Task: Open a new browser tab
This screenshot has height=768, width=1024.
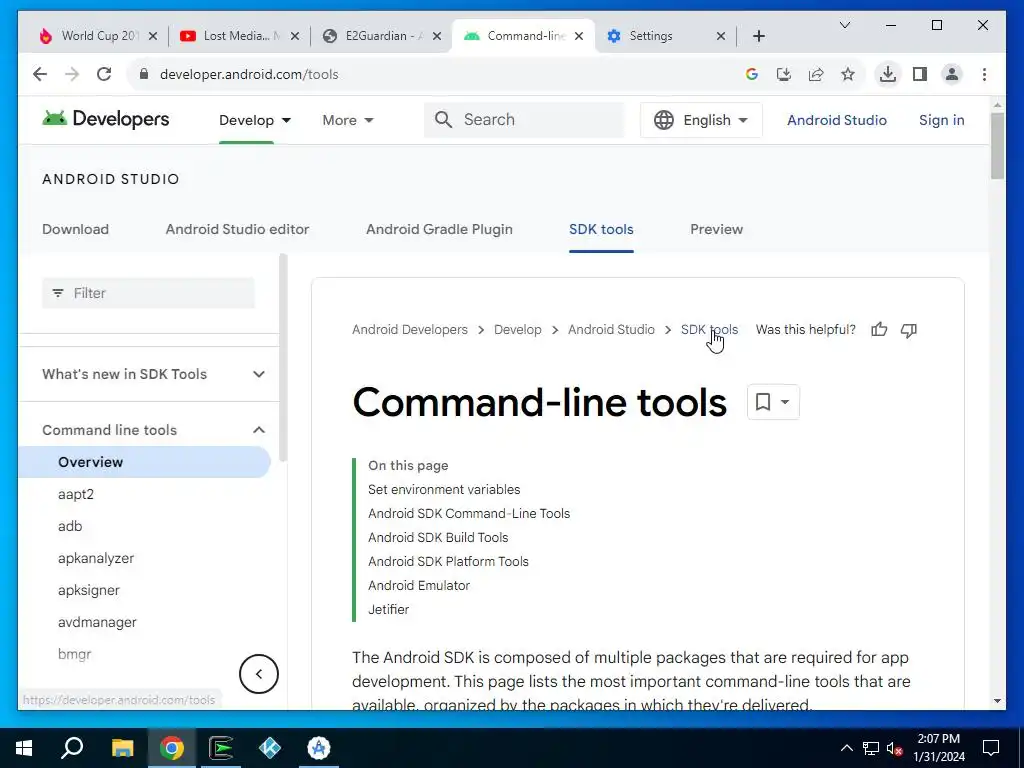Action: pos(759,36)
